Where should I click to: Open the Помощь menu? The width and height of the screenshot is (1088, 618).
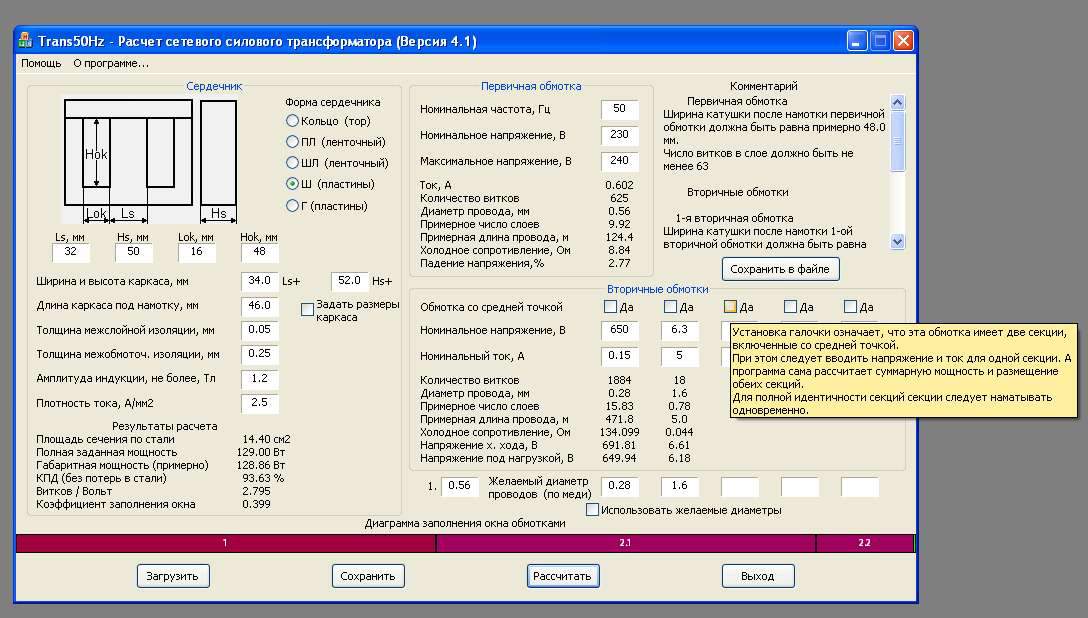[x=41, y=63]
